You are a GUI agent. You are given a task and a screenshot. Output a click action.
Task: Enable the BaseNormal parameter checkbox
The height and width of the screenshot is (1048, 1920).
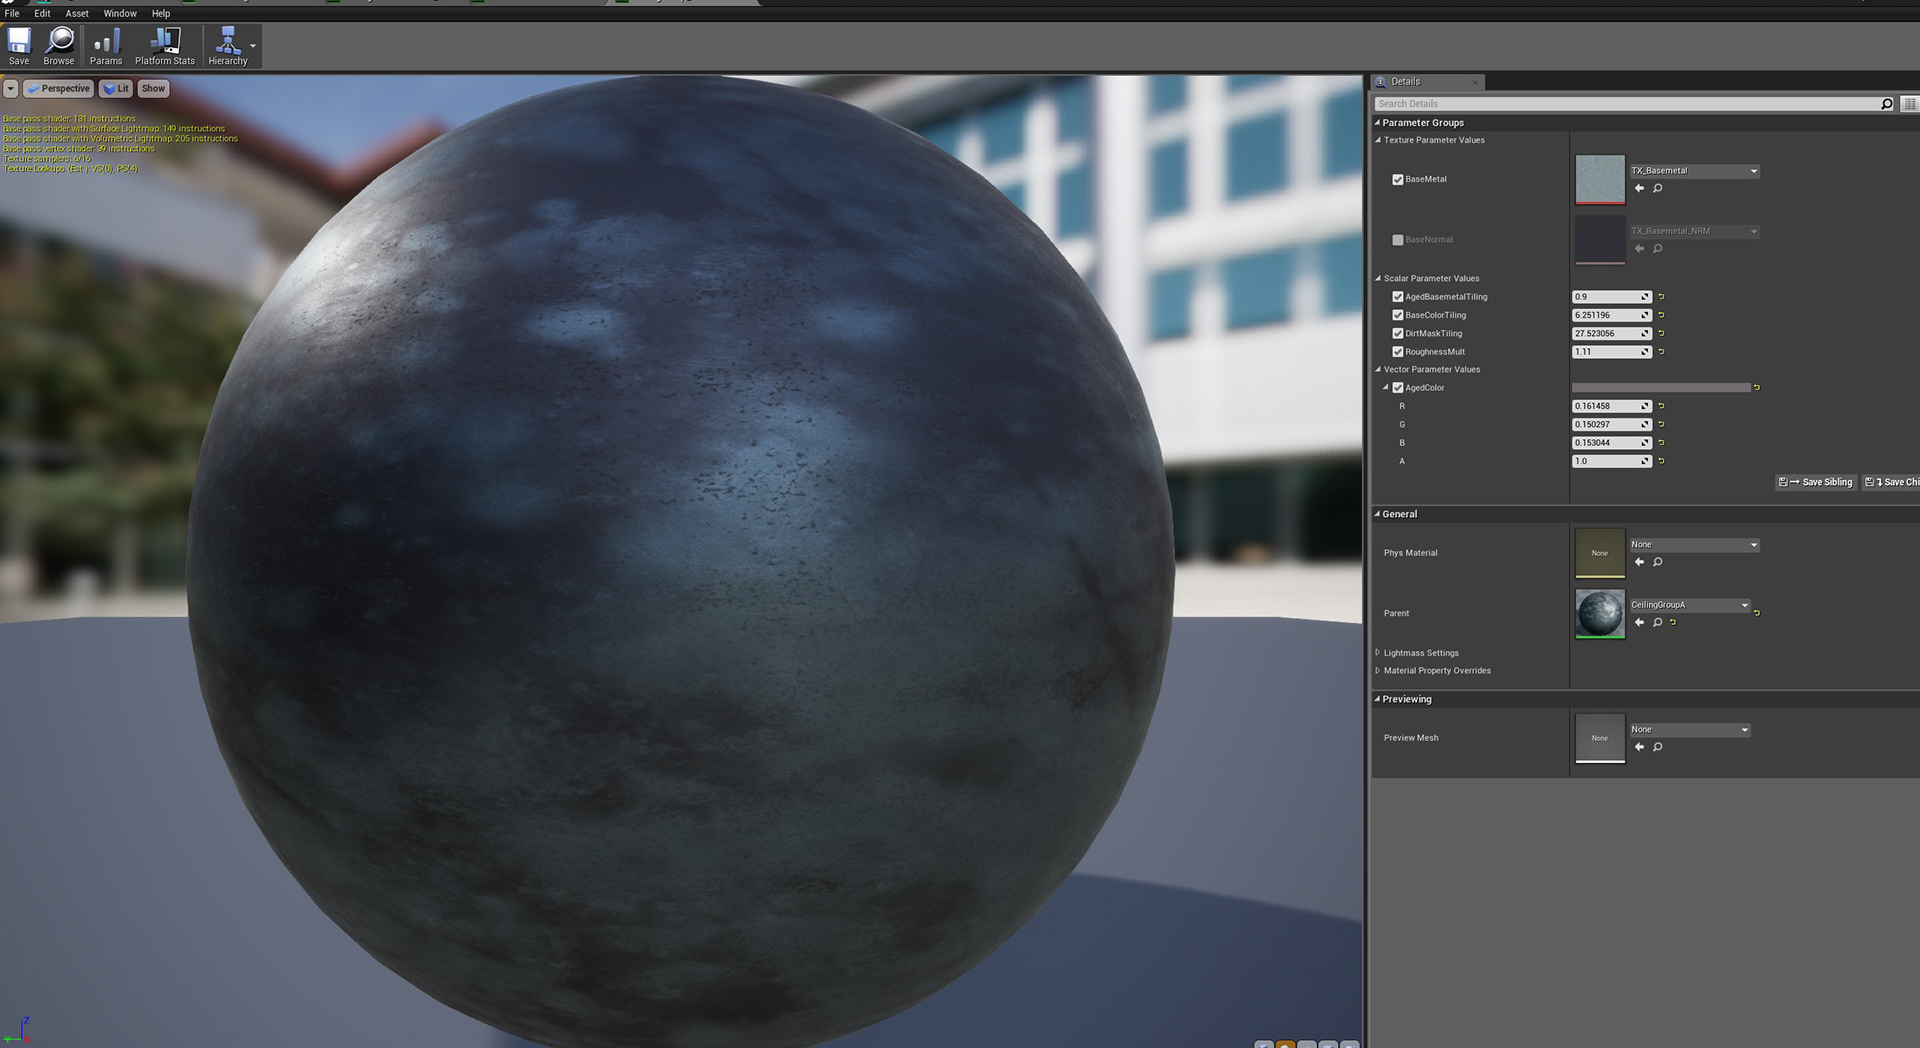click(x=1398, y=240)
